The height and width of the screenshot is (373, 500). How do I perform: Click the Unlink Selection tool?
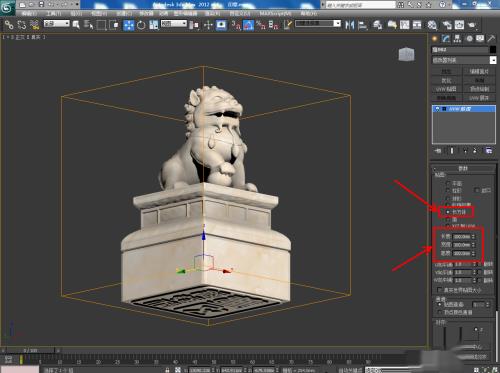click(22, 25)
